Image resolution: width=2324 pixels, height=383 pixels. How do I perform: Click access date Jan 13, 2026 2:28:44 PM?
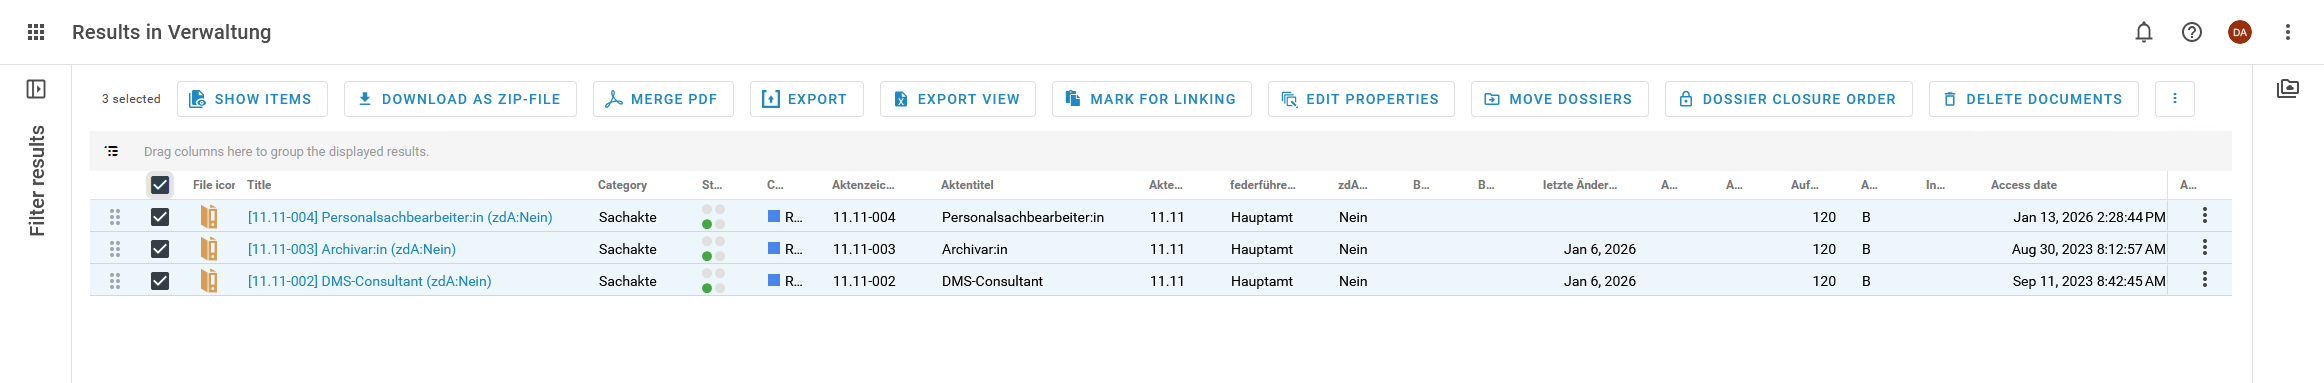pyautogui.click(x=2089, y=217)
